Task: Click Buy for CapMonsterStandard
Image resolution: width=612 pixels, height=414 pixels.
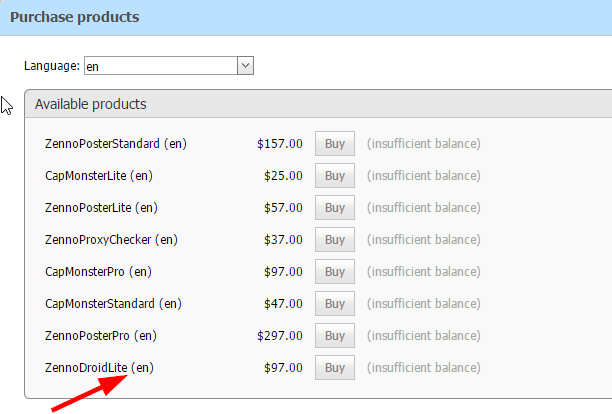Action: (x=334, y=304)
